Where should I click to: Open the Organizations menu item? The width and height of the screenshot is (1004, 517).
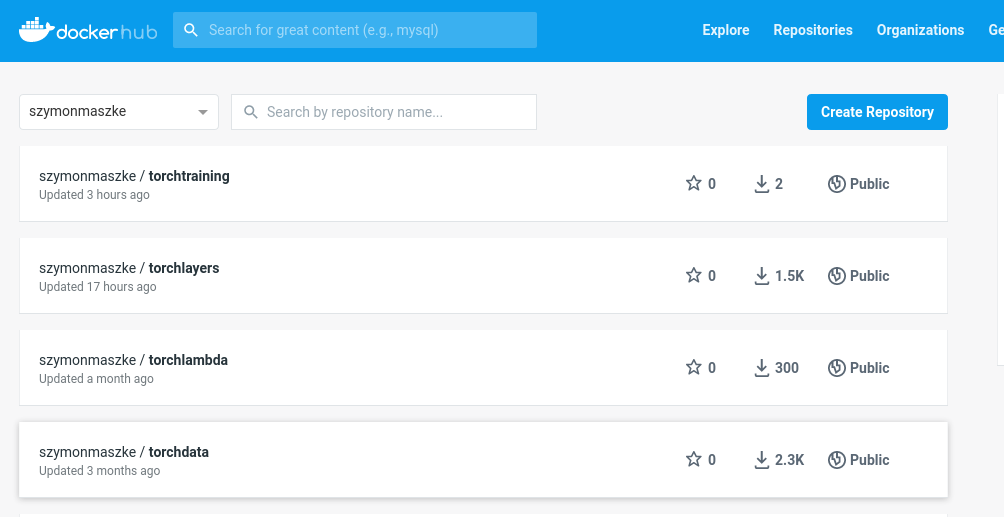[920, 30]
